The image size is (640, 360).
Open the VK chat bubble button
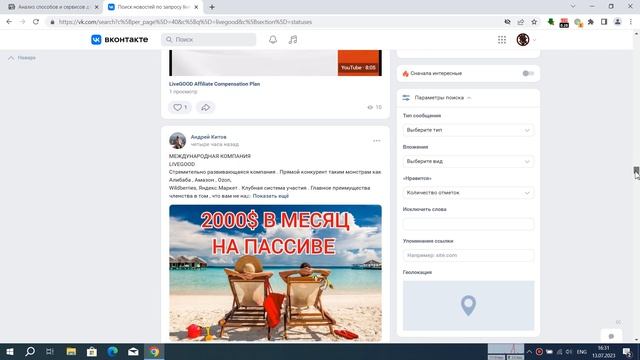pos(611,336)
